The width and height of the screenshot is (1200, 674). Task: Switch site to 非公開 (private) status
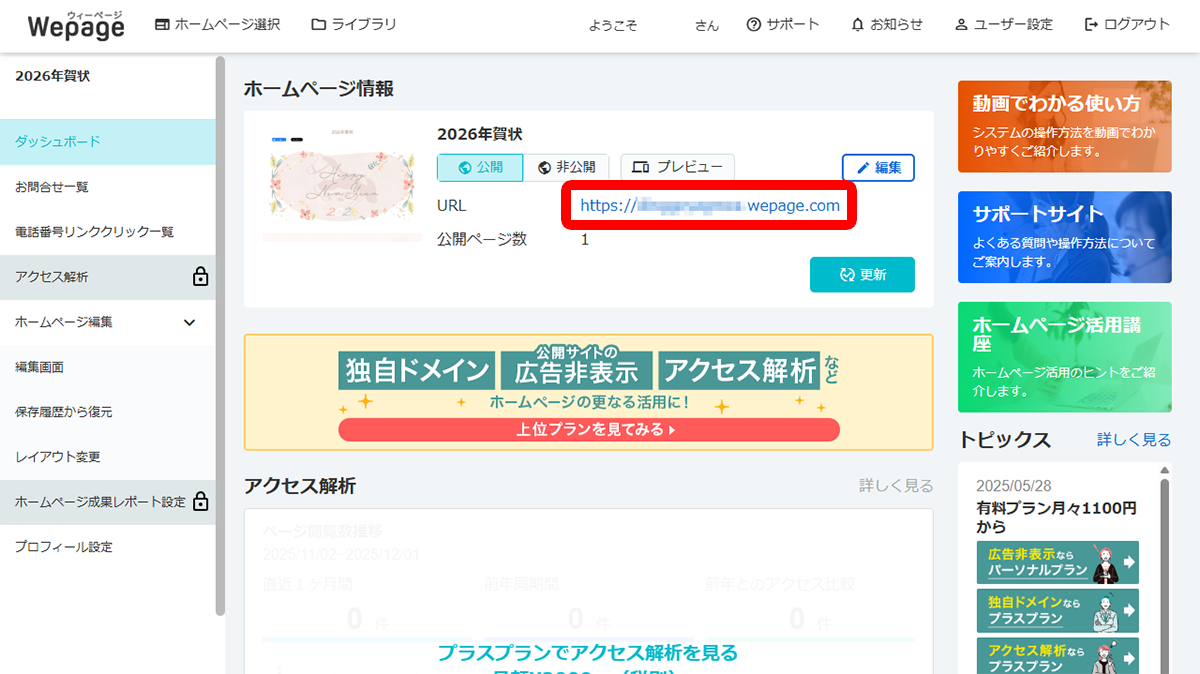[569, 167]
